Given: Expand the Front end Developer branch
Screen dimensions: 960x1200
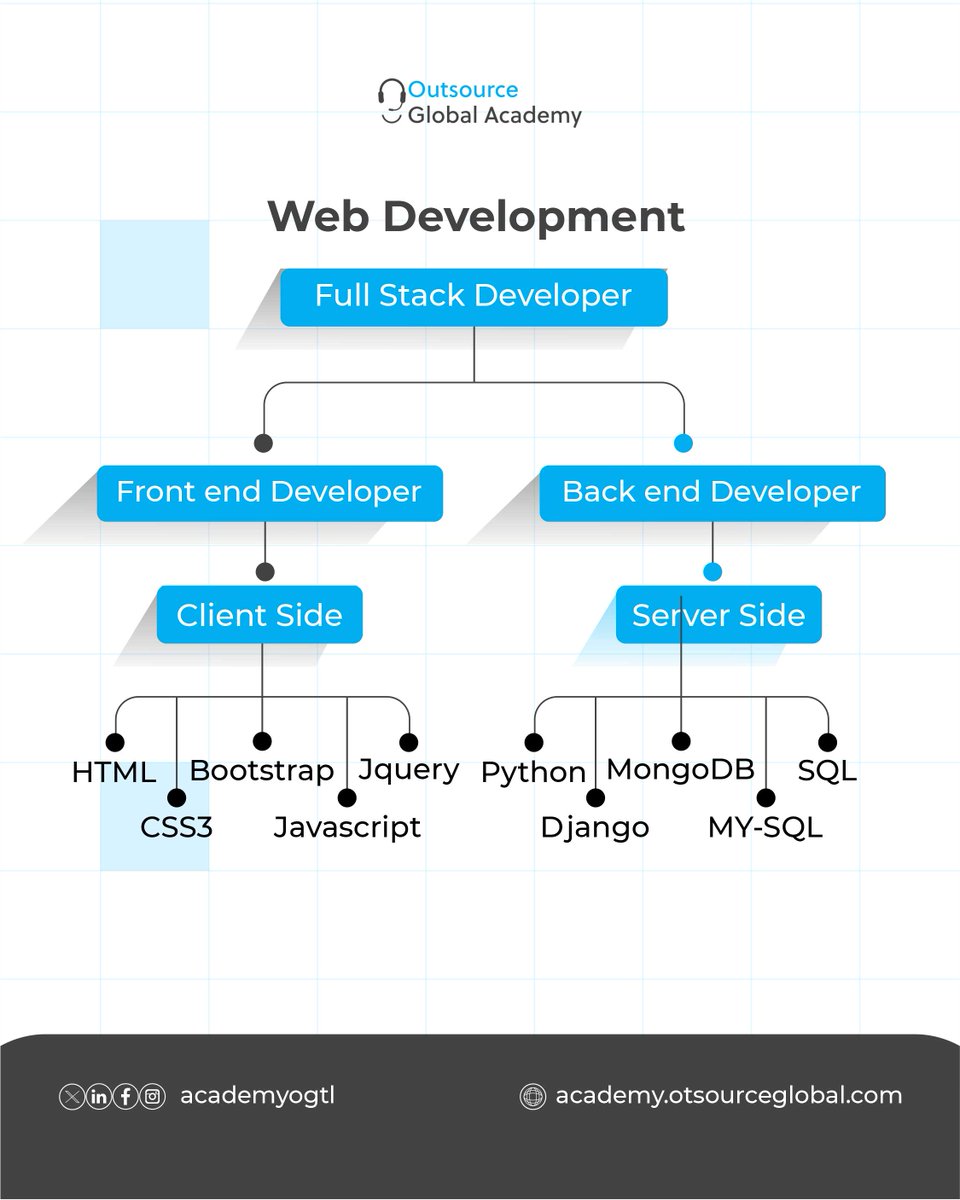Looking at the screenshot, I should coord(269,492).
